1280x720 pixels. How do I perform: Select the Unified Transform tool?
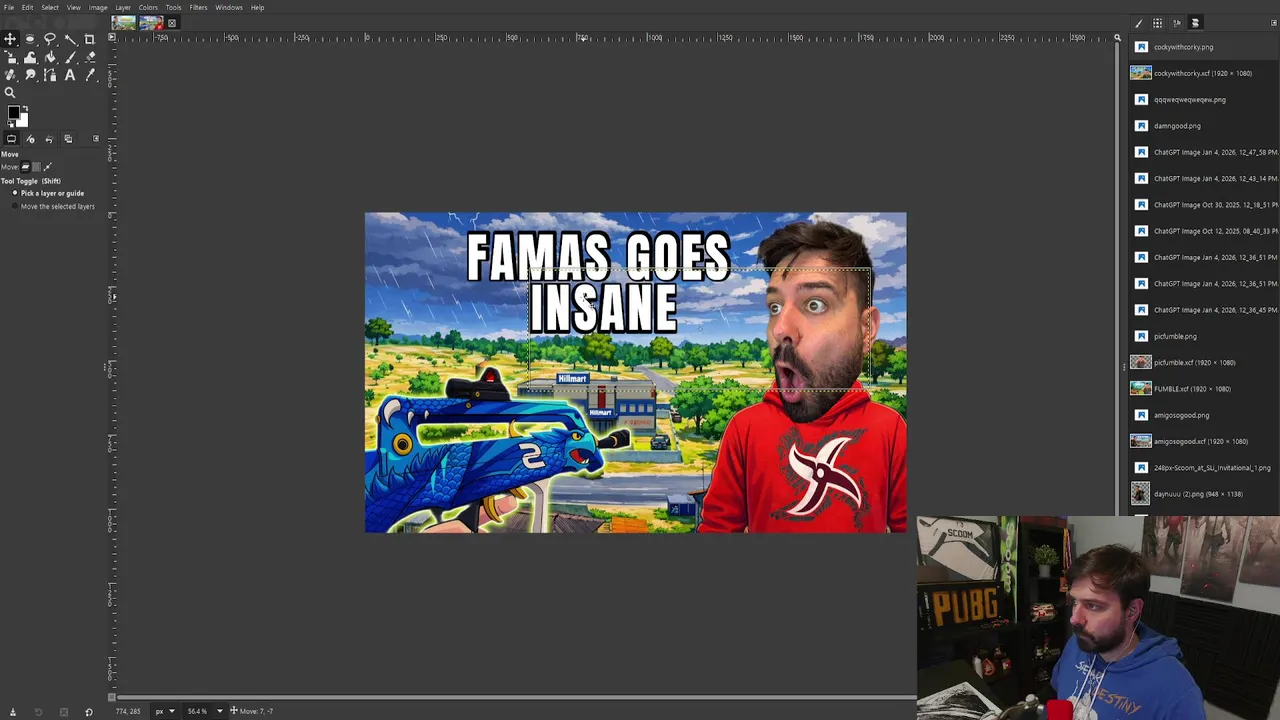tap(10, 57)
